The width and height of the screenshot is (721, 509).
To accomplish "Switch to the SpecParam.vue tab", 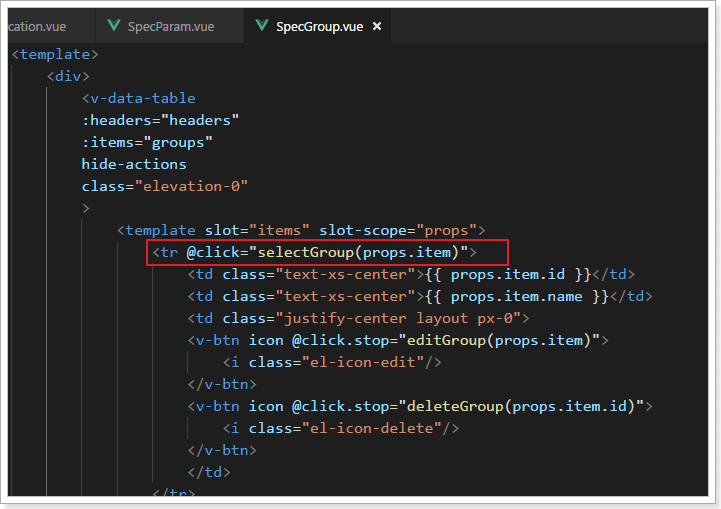I will [172, 27].
